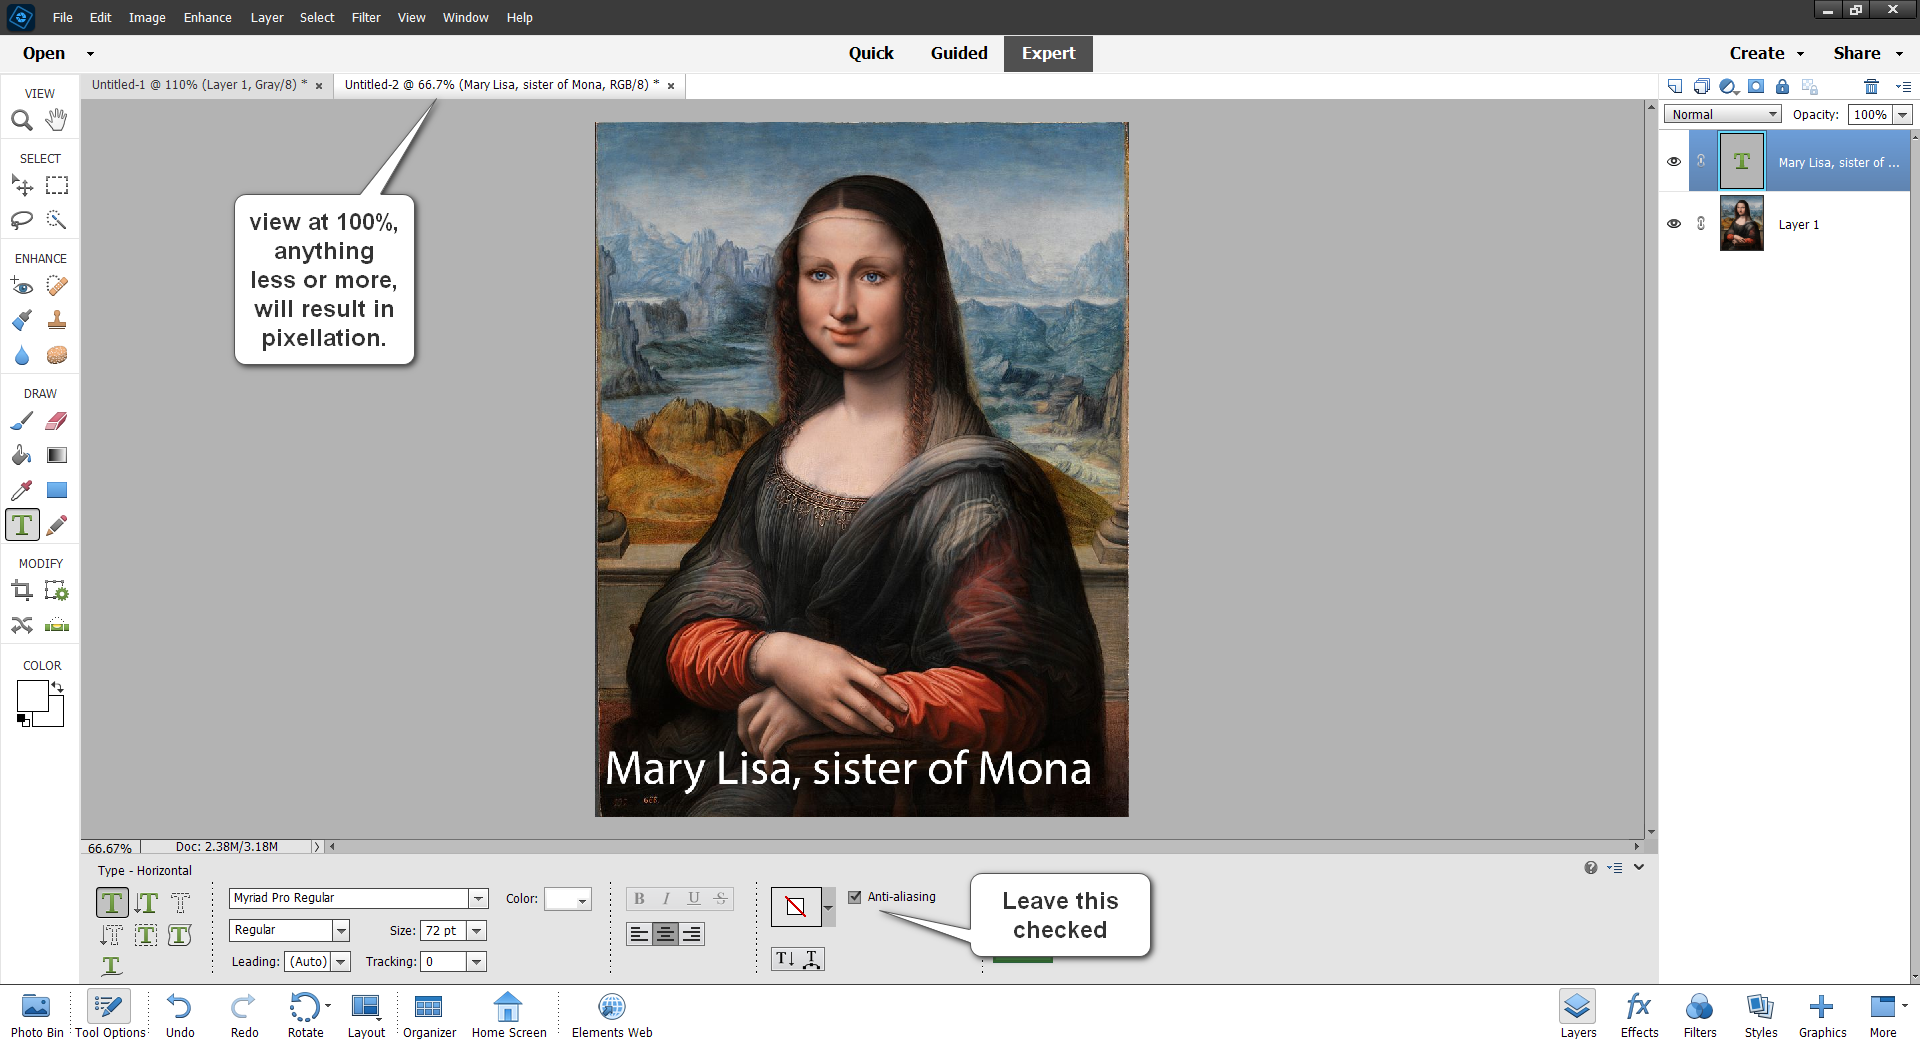Select the Blur tool
The width and height of the screenshot is (1920, 1040).
point(22,355)
